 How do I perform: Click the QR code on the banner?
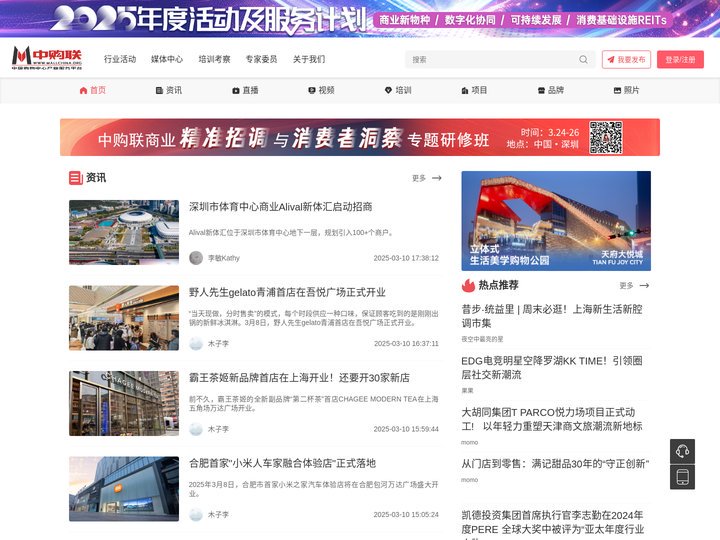(606, 137)
